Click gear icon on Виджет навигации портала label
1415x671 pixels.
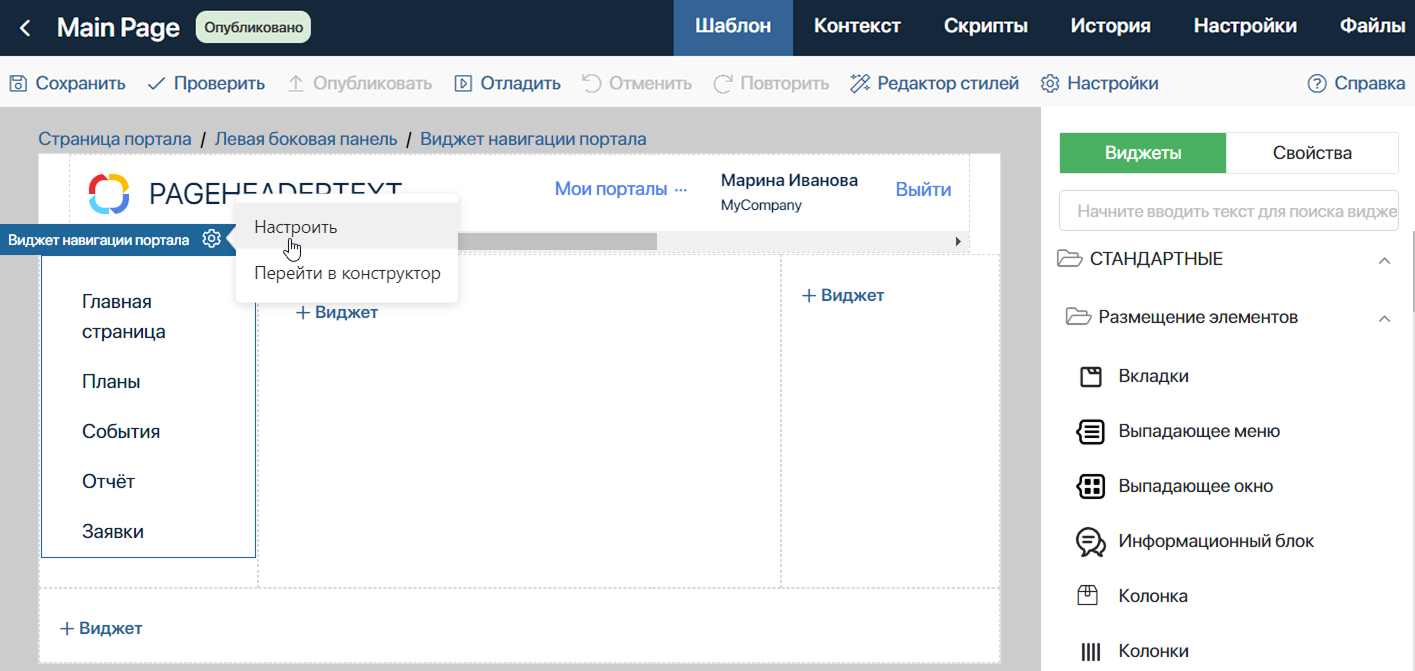(x=211, y=239)
